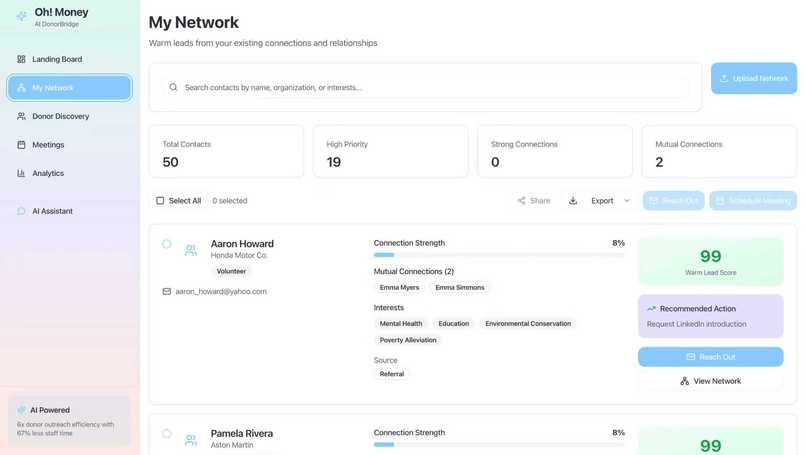Focus the contact search input field

[426, 87]
